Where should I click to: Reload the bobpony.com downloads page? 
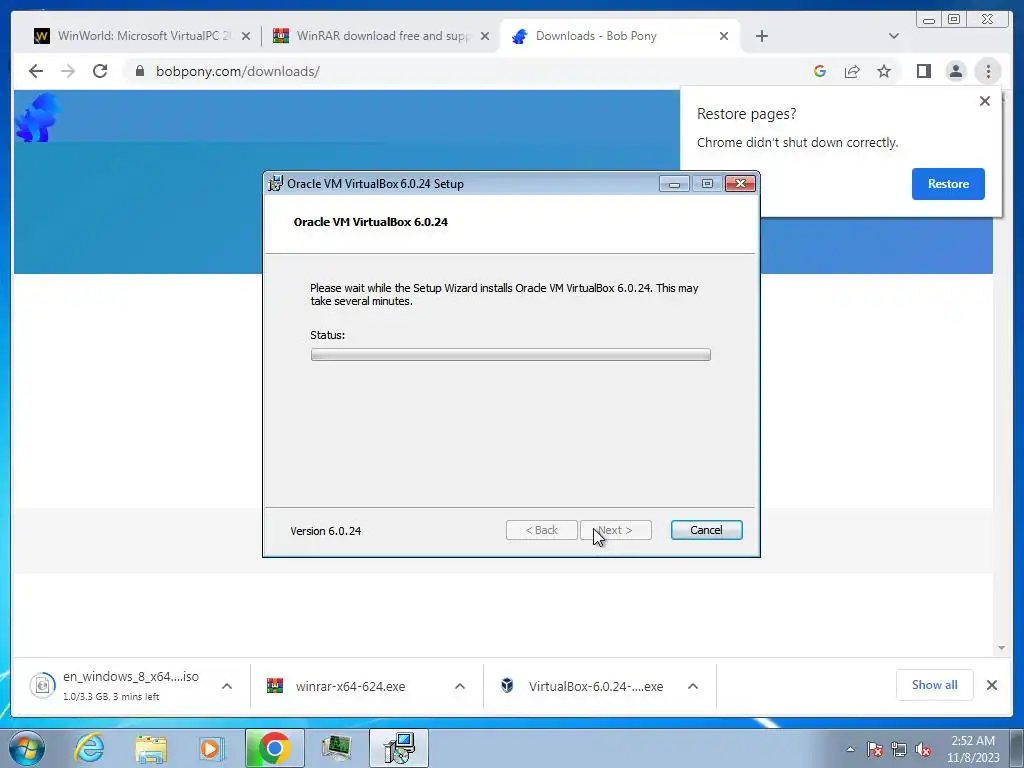(100, 71)
